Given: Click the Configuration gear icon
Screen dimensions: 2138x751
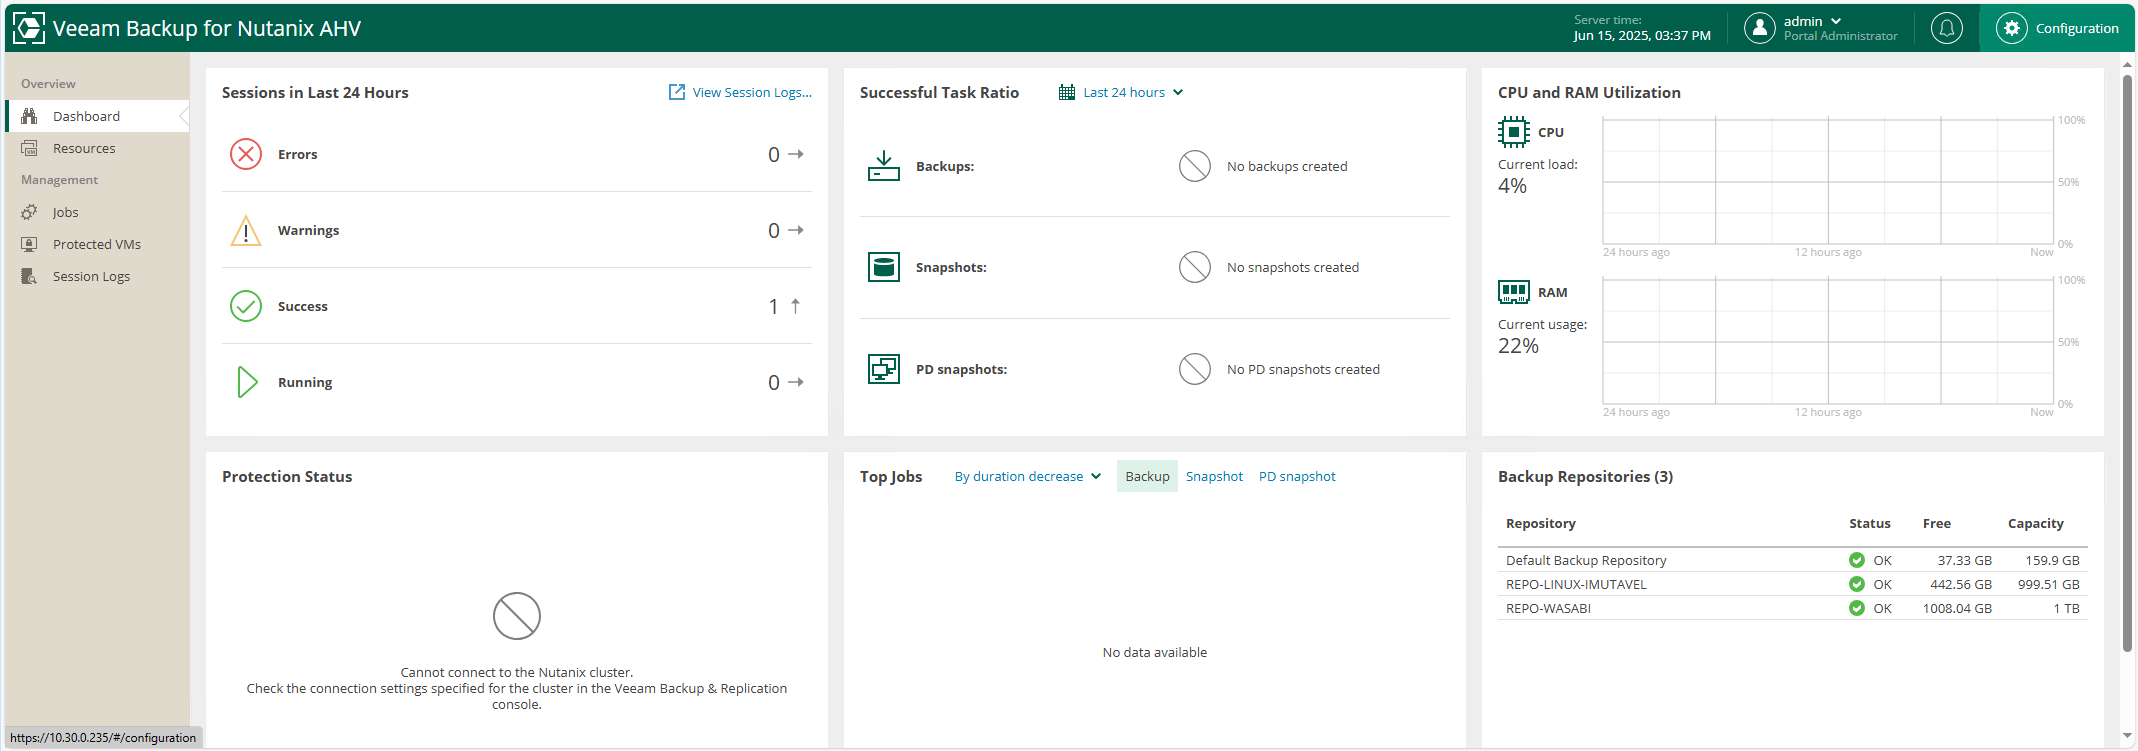Looking at the screenshot, I should (x=2012, y=28).
